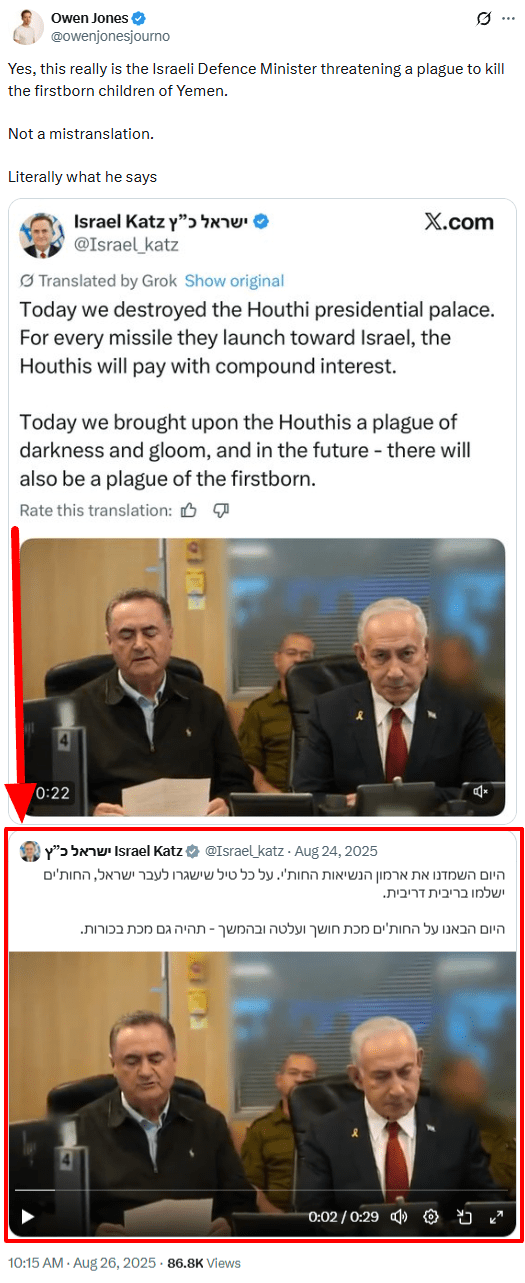This screenshot has height=1283, width=525.
Task: Click the Owen Jones display name
Action: 89,18
